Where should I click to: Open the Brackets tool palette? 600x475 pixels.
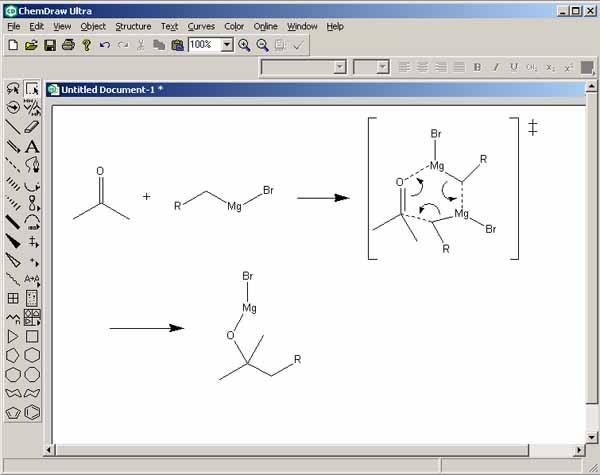[x=32, y=241]
